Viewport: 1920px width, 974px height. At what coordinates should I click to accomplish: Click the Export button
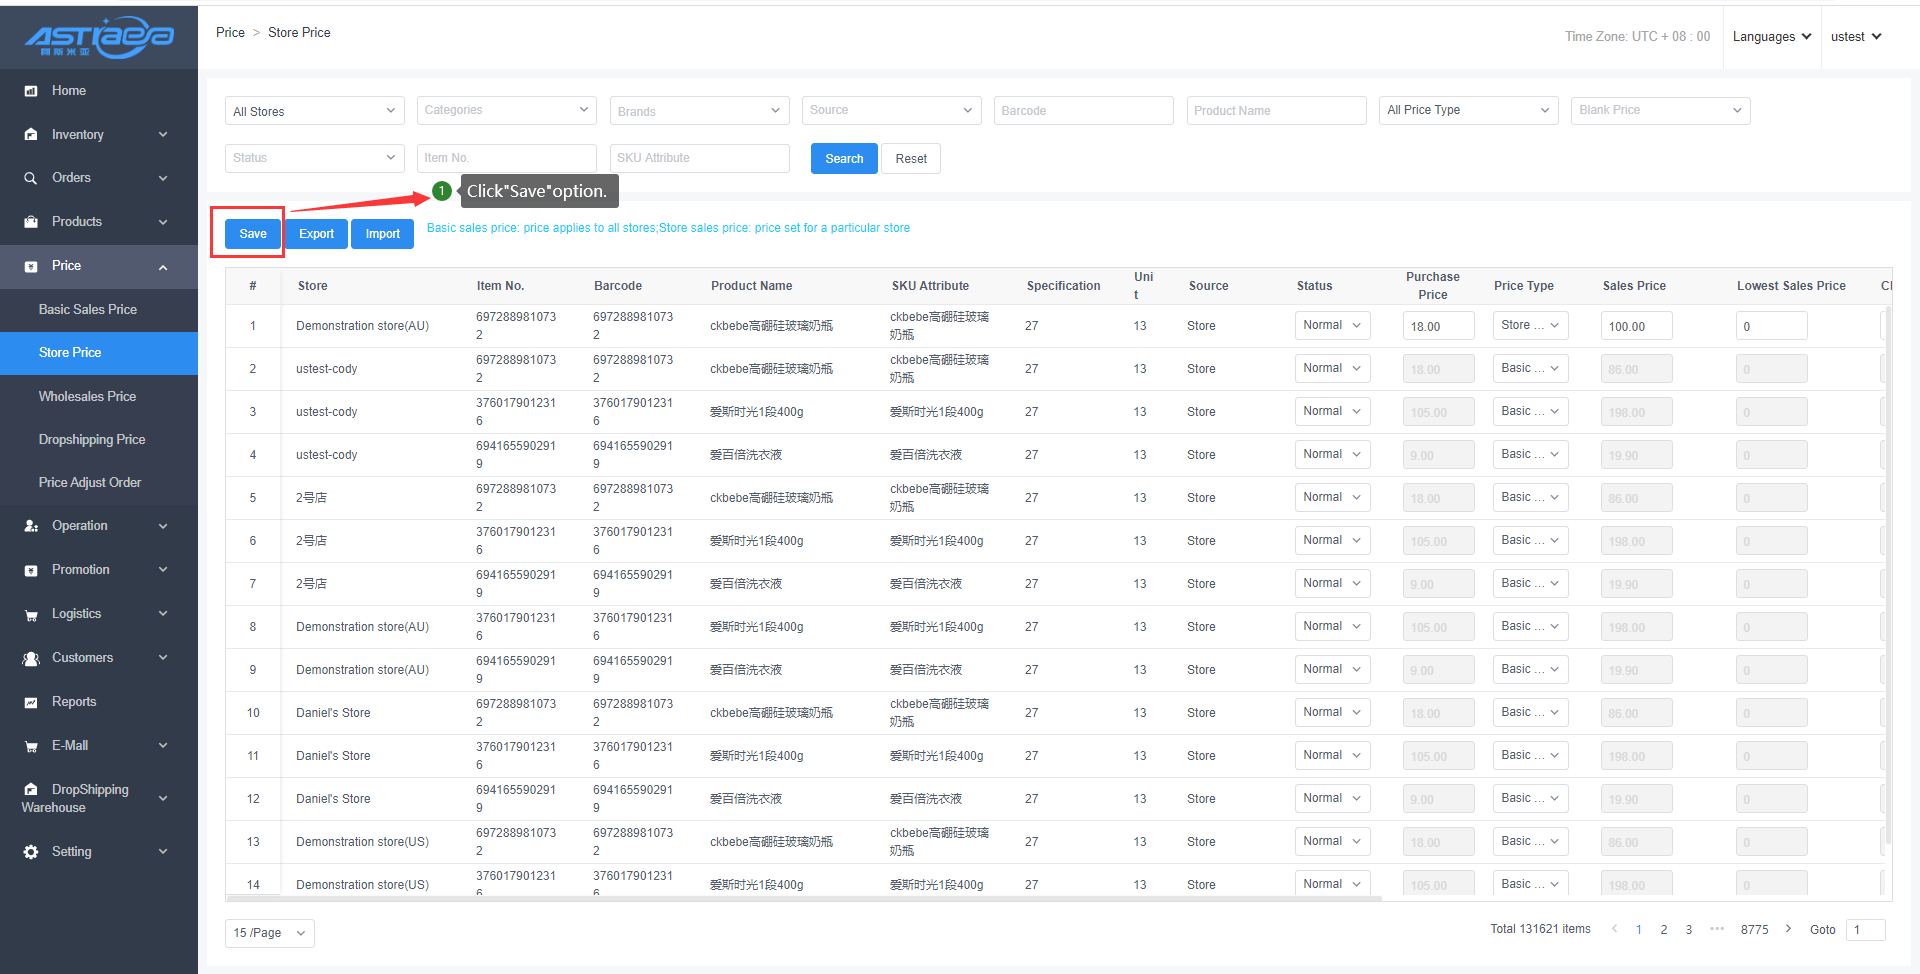coord(316,234)
